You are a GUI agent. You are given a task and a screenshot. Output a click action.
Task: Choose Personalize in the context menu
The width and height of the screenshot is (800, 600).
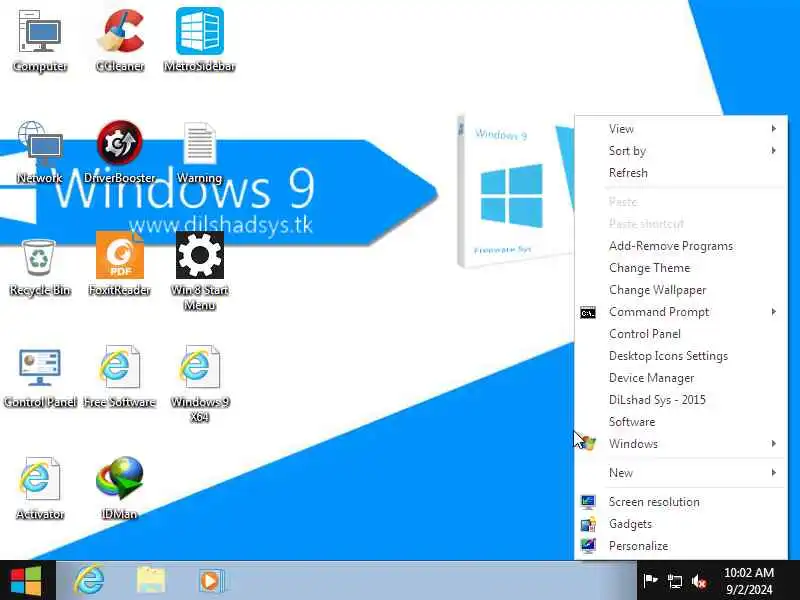click(x=681, y=545)
